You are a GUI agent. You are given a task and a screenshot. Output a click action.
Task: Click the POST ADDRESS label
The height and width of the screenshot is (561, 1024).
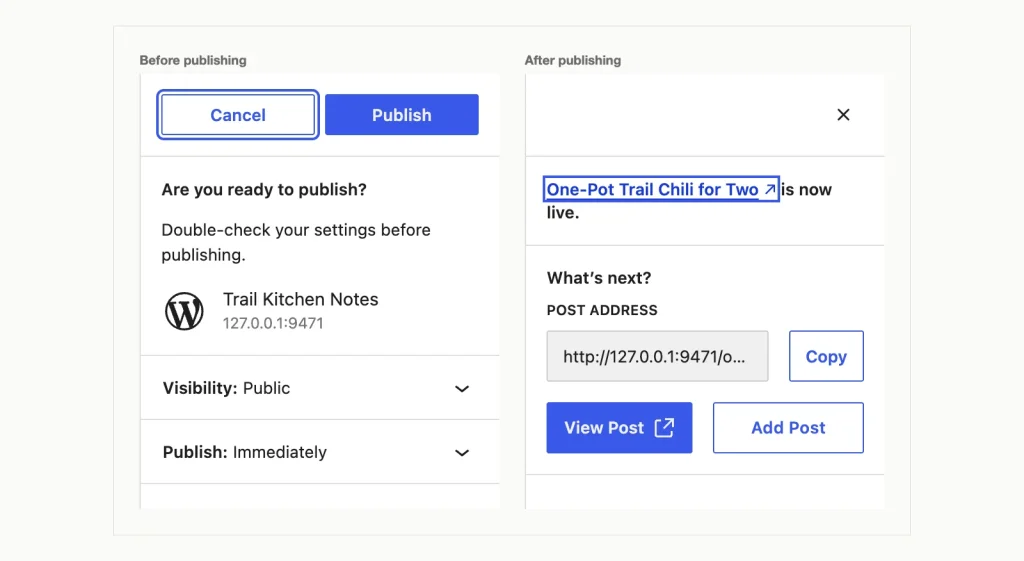(x=602, y=310)
